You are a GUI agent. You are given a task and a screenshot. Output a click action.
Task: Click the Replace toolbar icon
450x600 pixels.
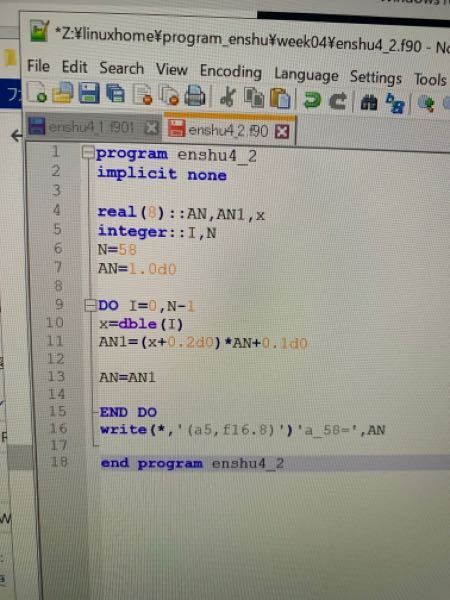pyautogui.click(x=394, y=103)
